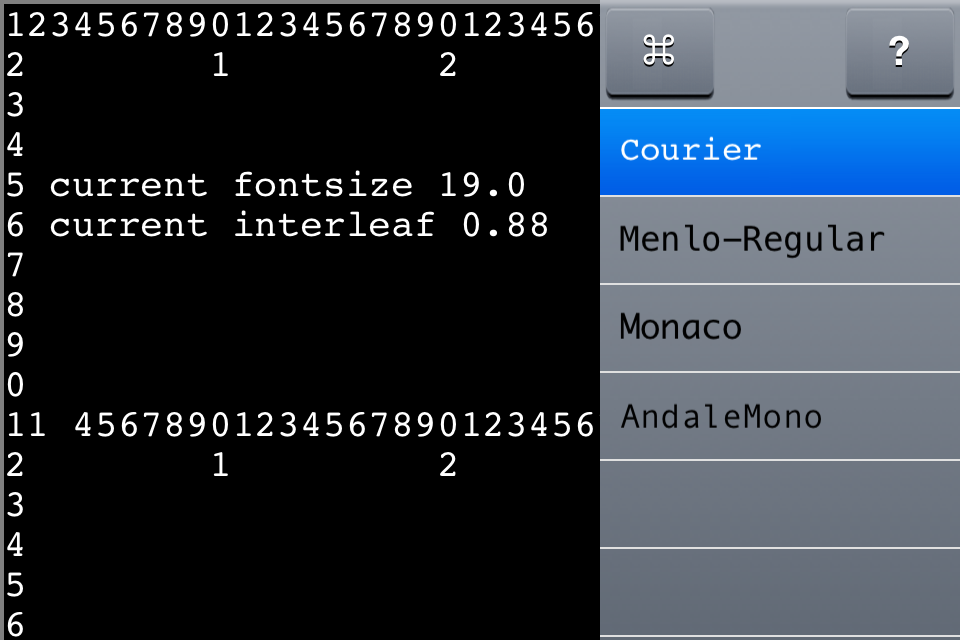Open help with the question mark button

pos(899,52)
